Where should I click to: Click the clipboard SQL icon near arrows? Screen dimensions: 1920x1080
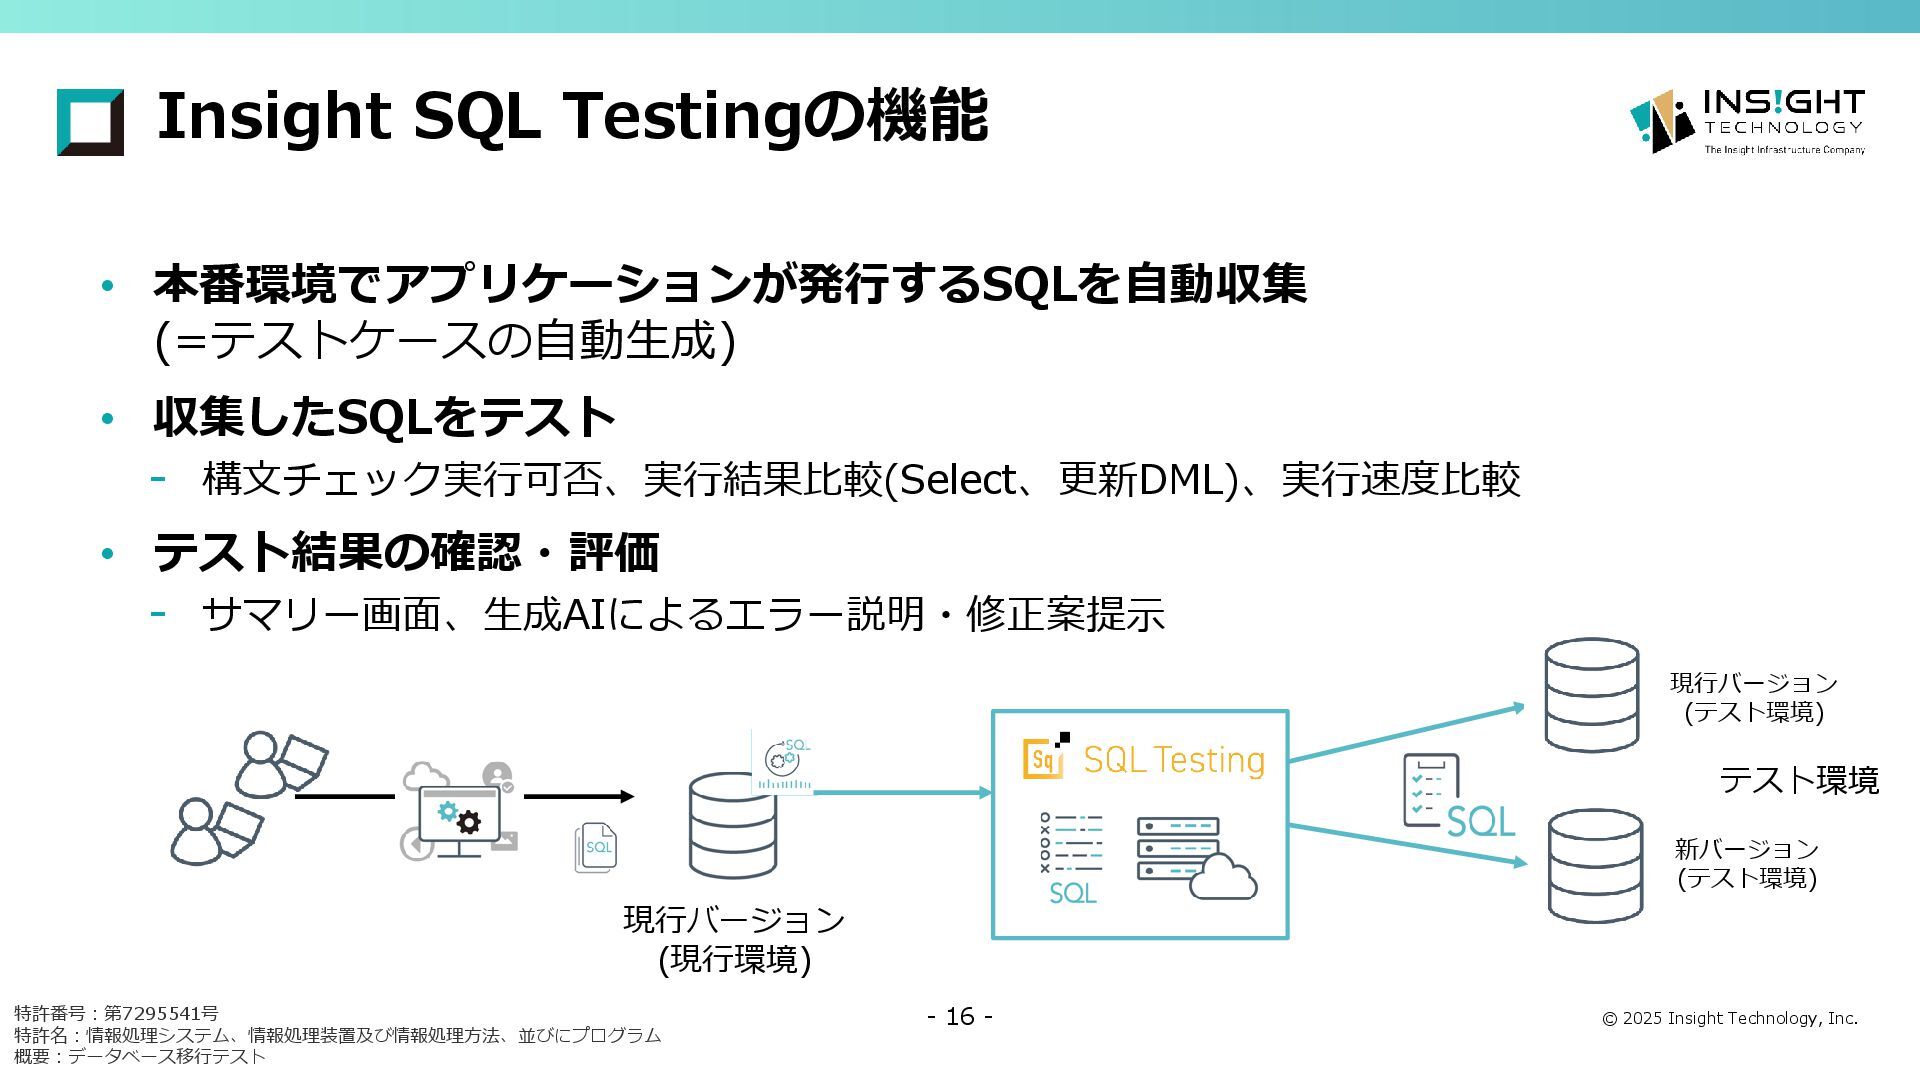click(x=1457, y=796)
